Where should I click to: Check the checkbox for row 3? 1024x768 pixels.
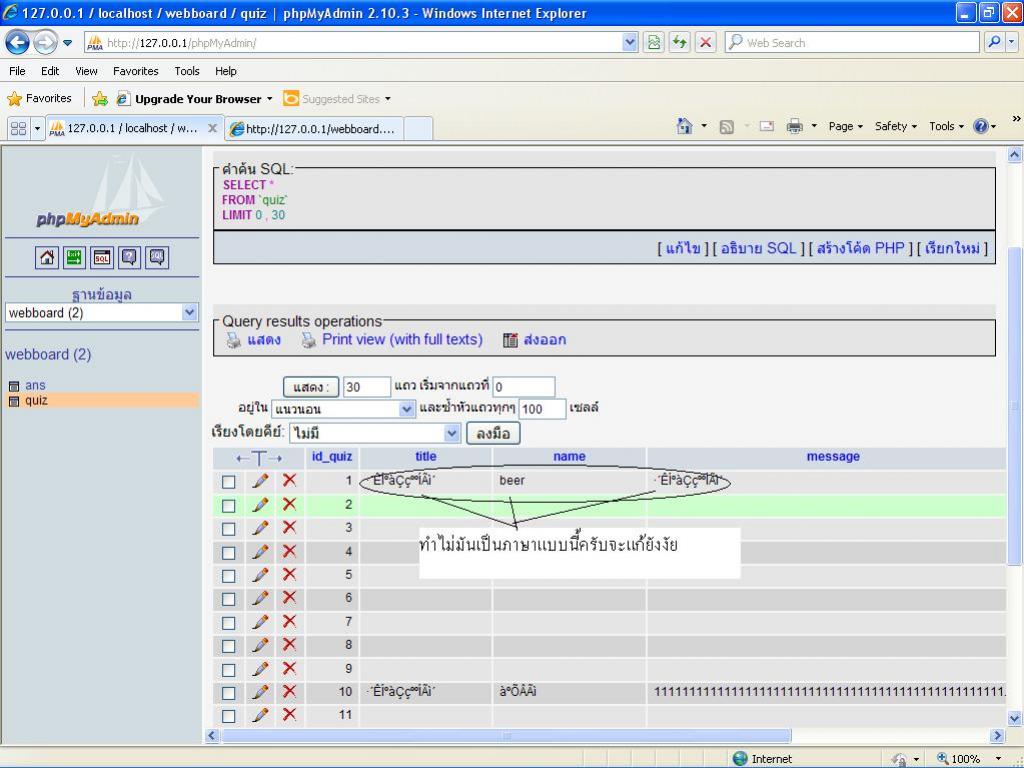tap(229, 529)
